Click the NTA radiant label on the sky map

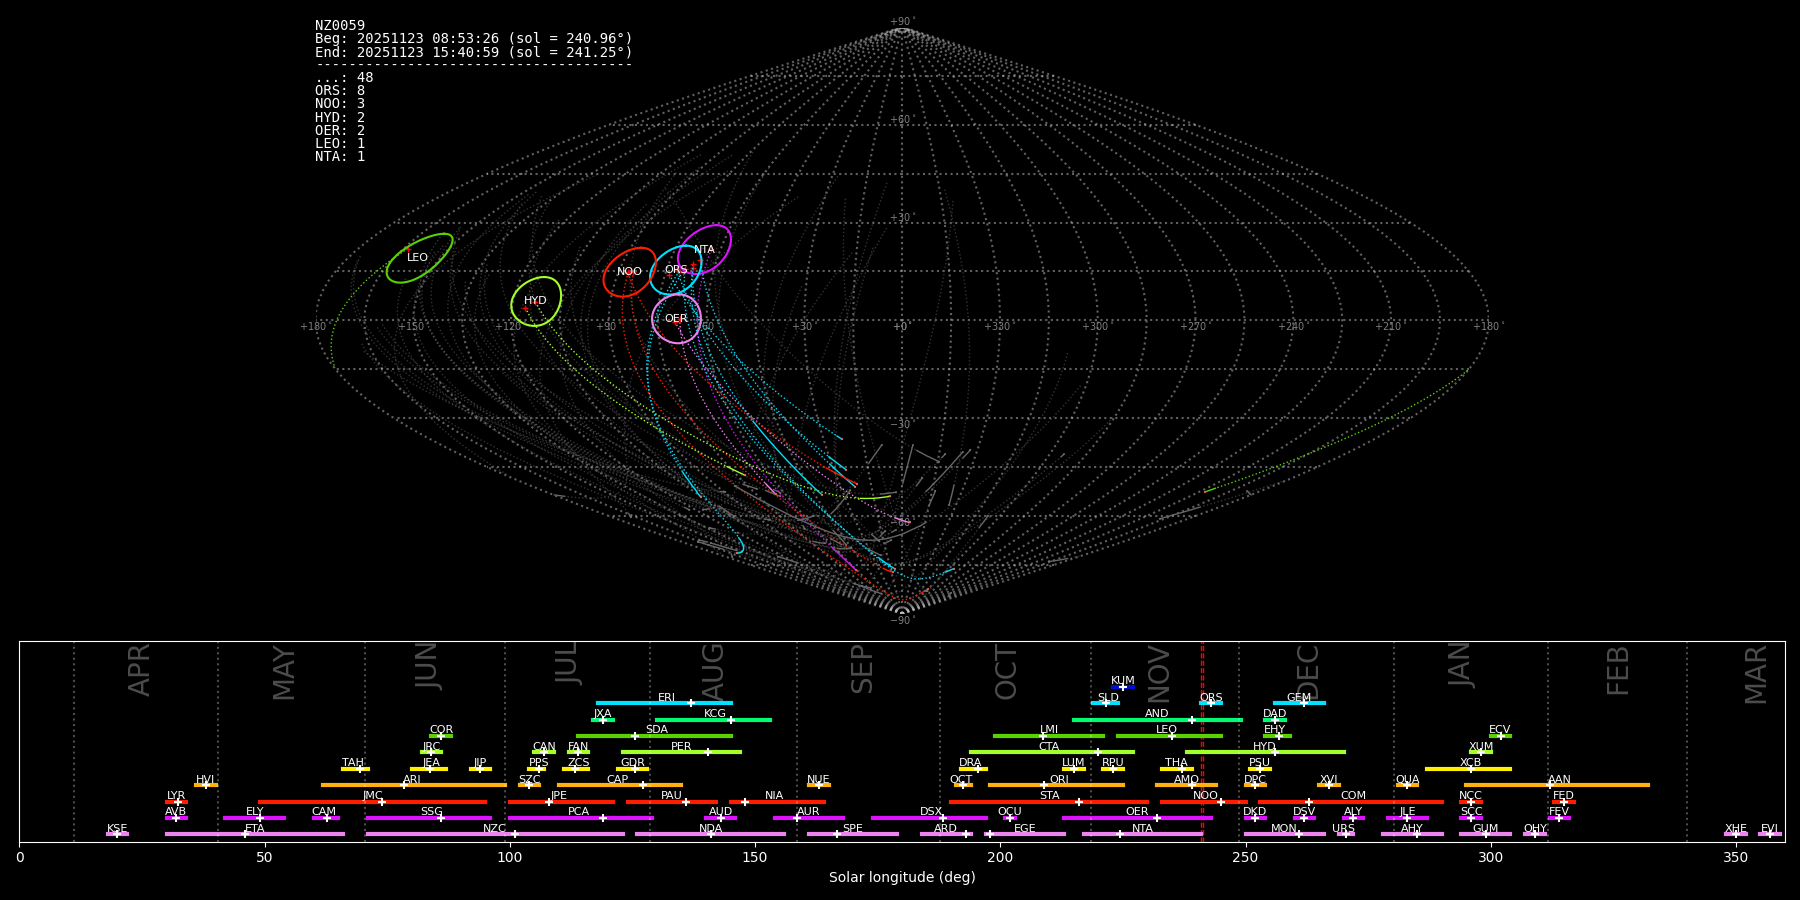tap(704, 250)
